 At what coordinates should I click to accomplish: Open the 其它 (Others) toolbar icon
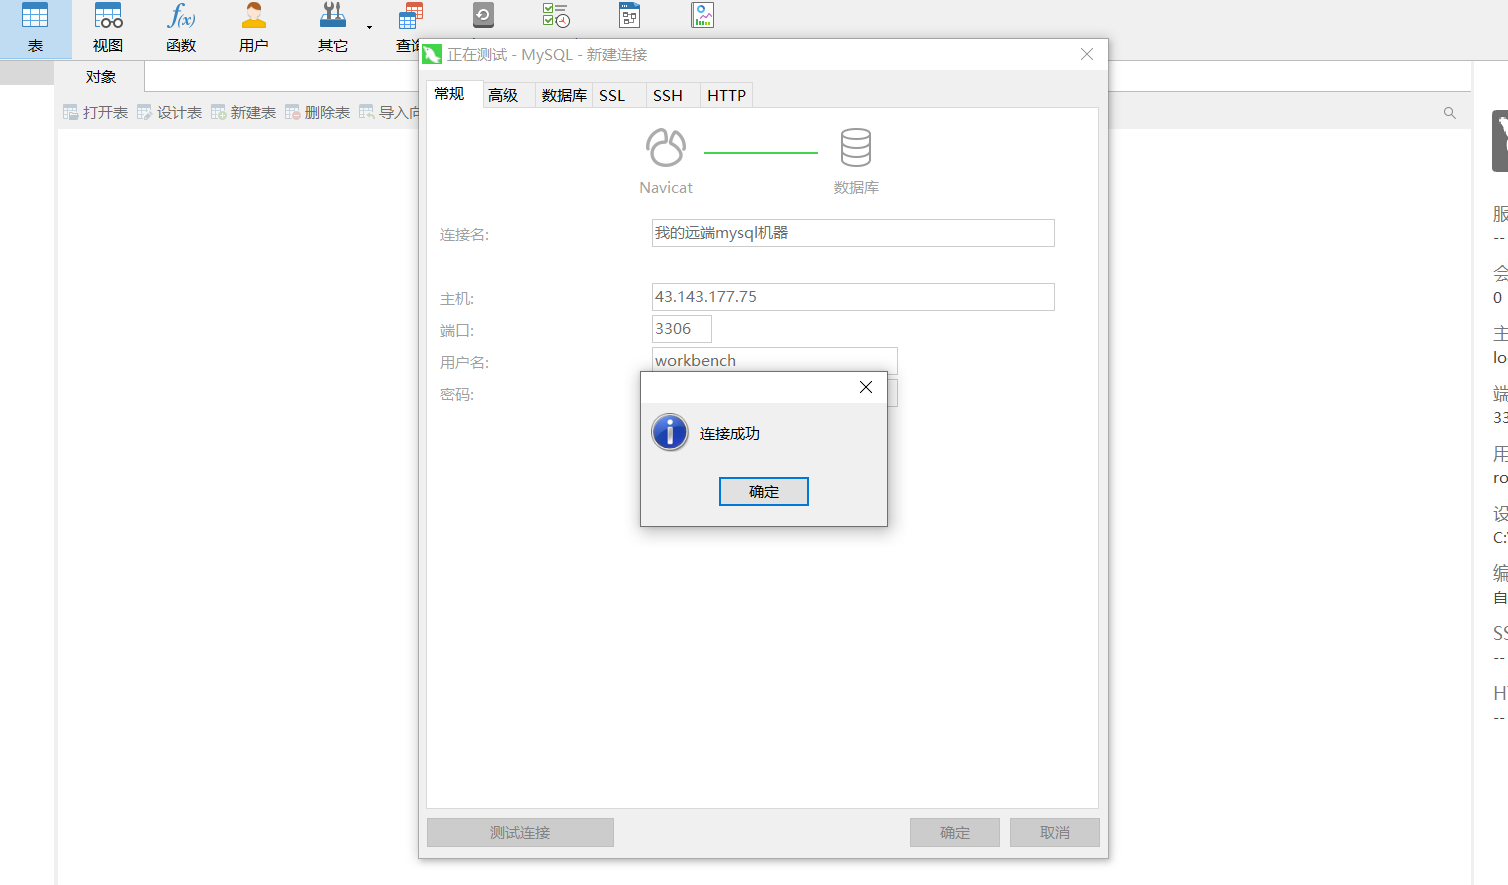pos(333,28)
